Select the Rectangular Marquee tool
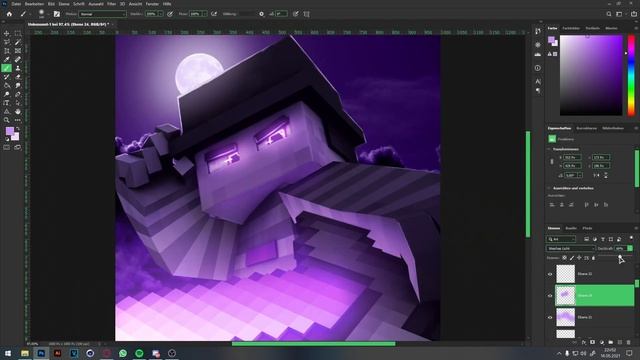Viewport: 640px width, 360px height. [x=18, y=33]
